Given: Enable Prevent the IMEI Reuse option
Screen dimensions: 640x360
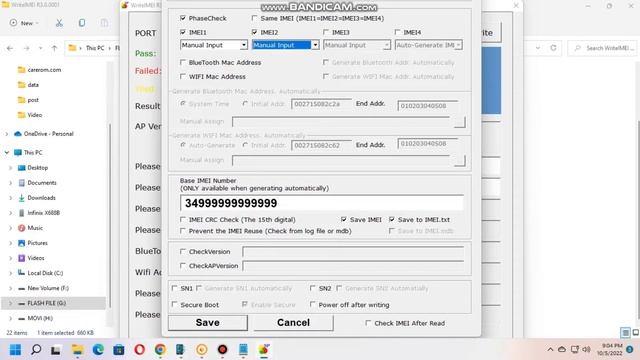Looking at the screenshot, I should click(x=183, y=231).
